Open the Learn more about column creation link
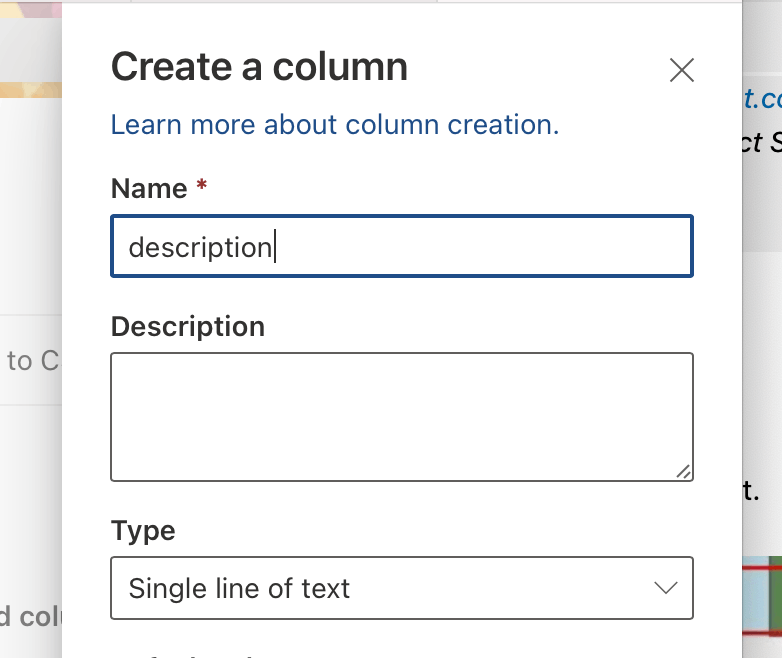The image size is (782, 658). click(334, 125)
